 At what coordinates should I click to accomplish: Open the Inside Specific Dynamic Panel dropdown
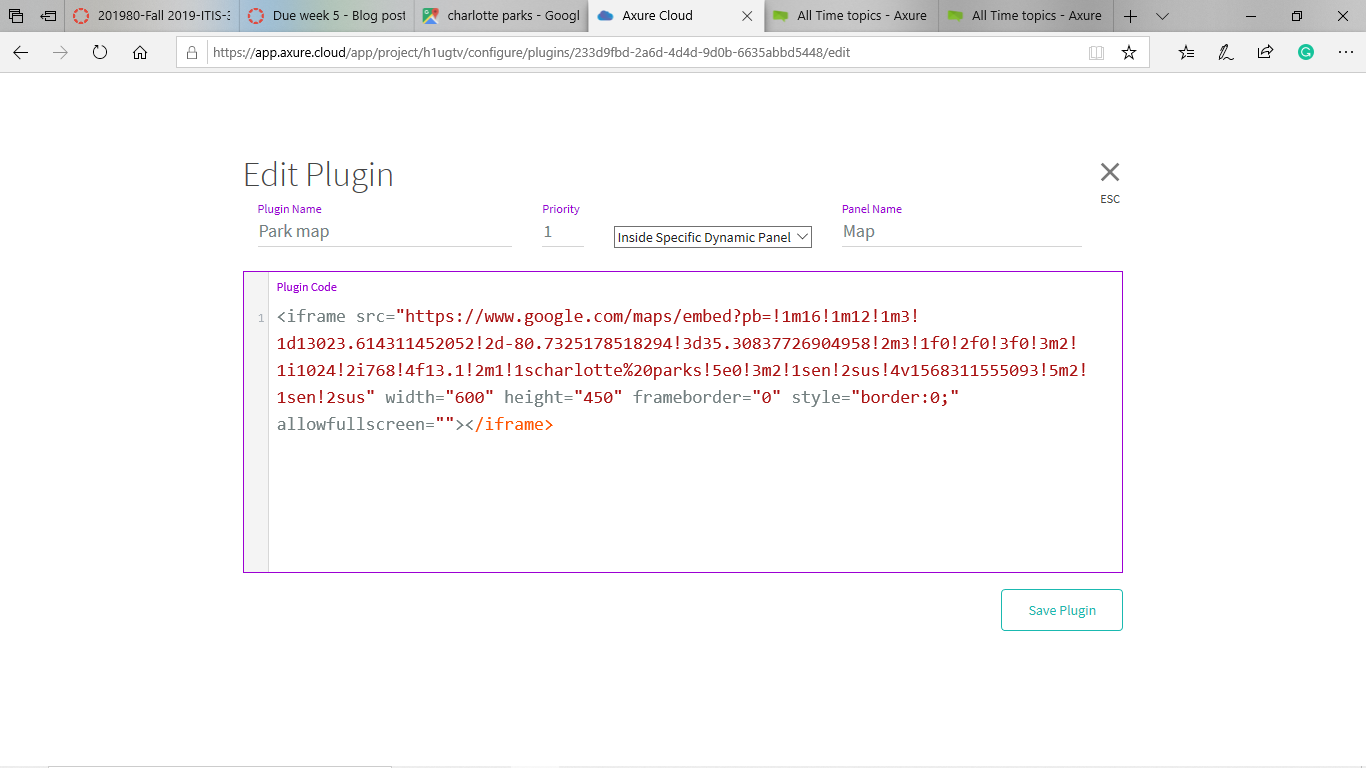pyautogui.click(x=712, y=237)
